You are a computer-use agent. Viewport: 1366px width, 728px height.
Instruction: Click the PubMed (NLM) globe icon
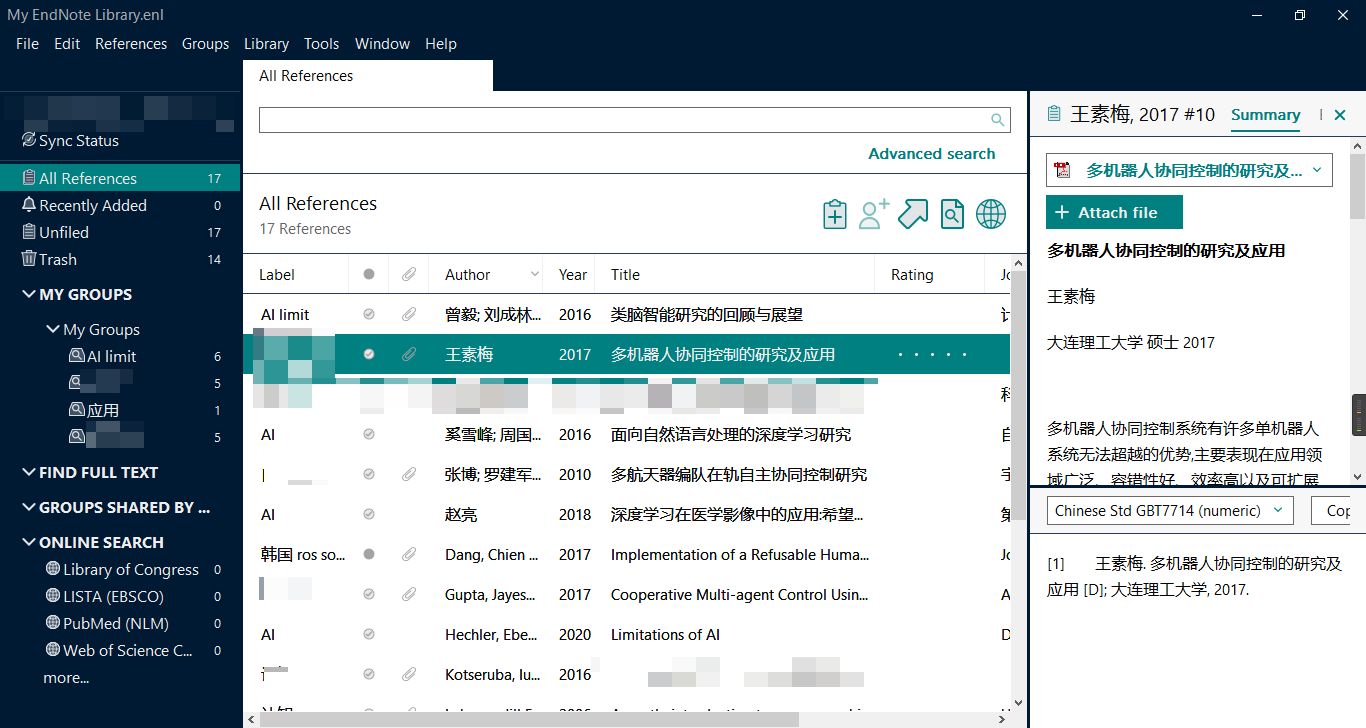pyautogui.click(x=53, y=623)
